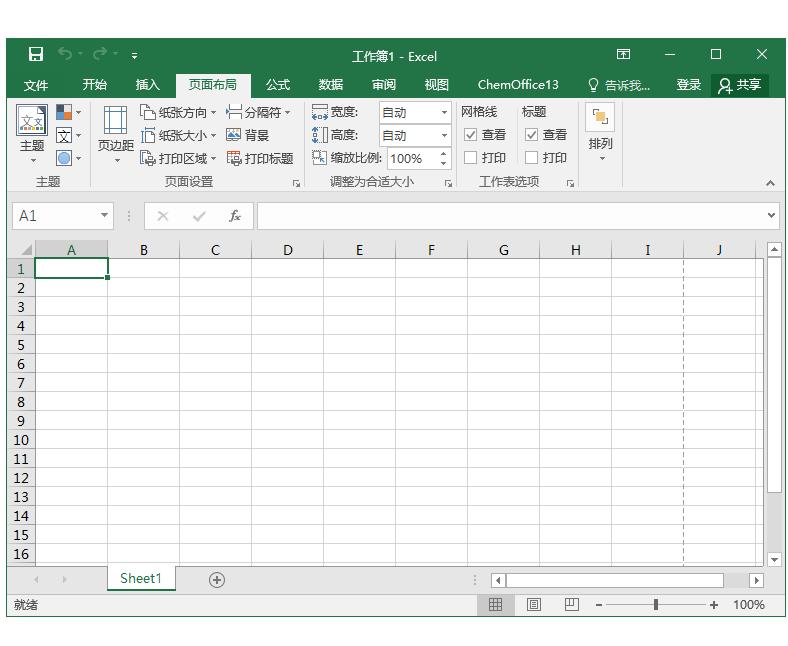Click the Redo arrow icon
This screenshot has height=646, width=788.
pyautogui.click(x=100, y=53)
